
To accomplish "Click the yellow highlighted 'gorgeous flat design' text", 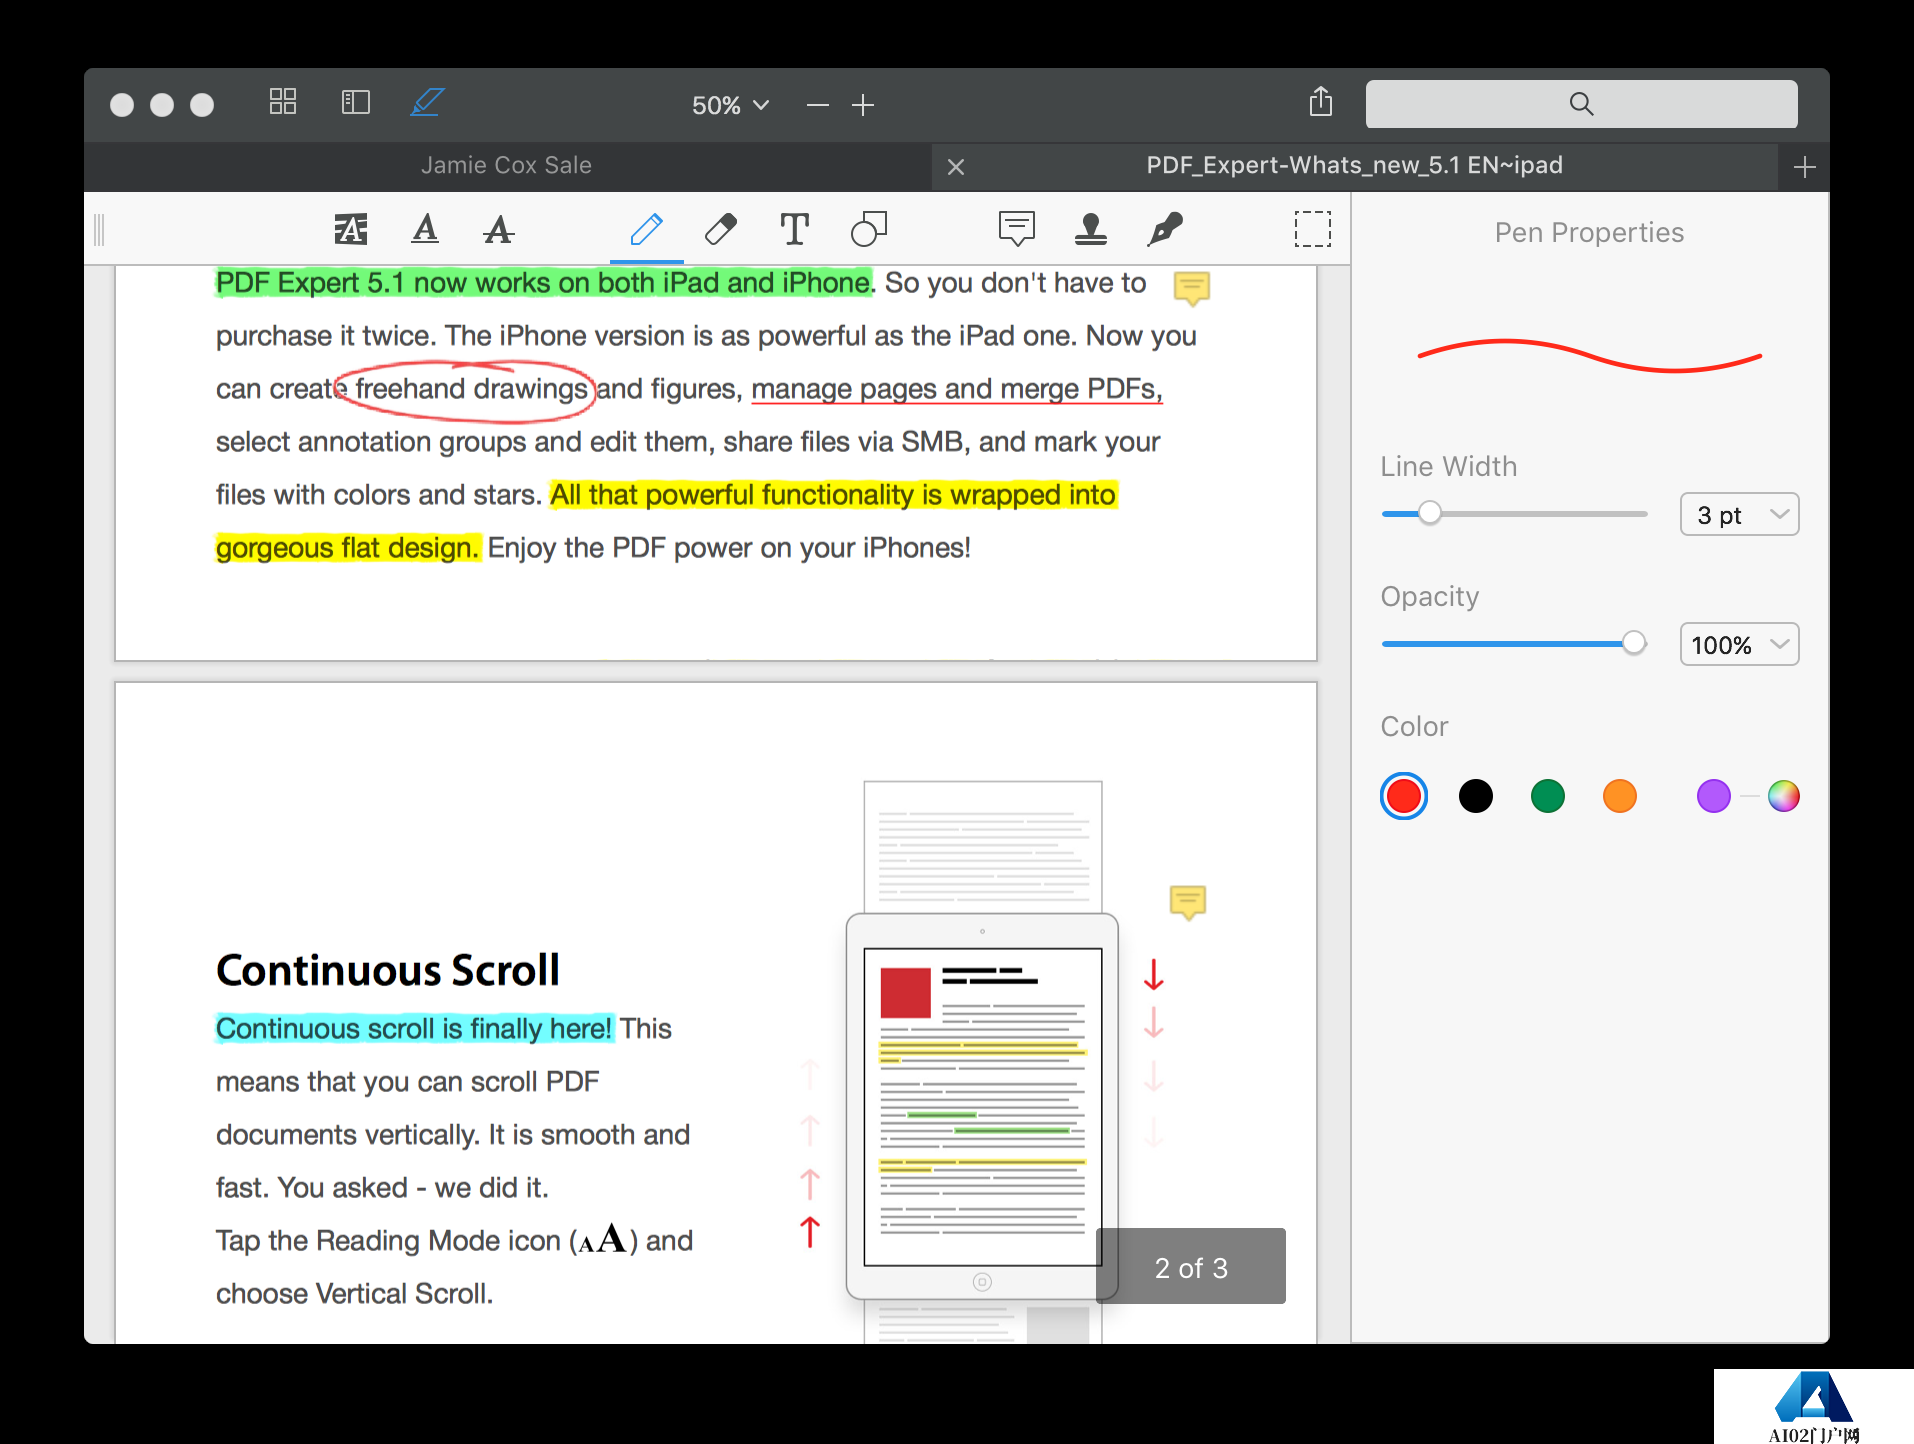I will 348,548.
